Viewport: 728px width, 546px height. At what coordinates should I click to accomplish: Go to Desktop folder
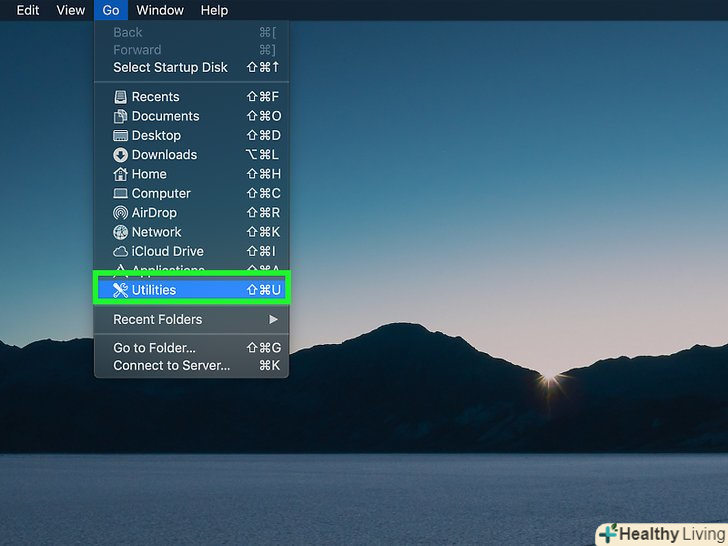191,136
